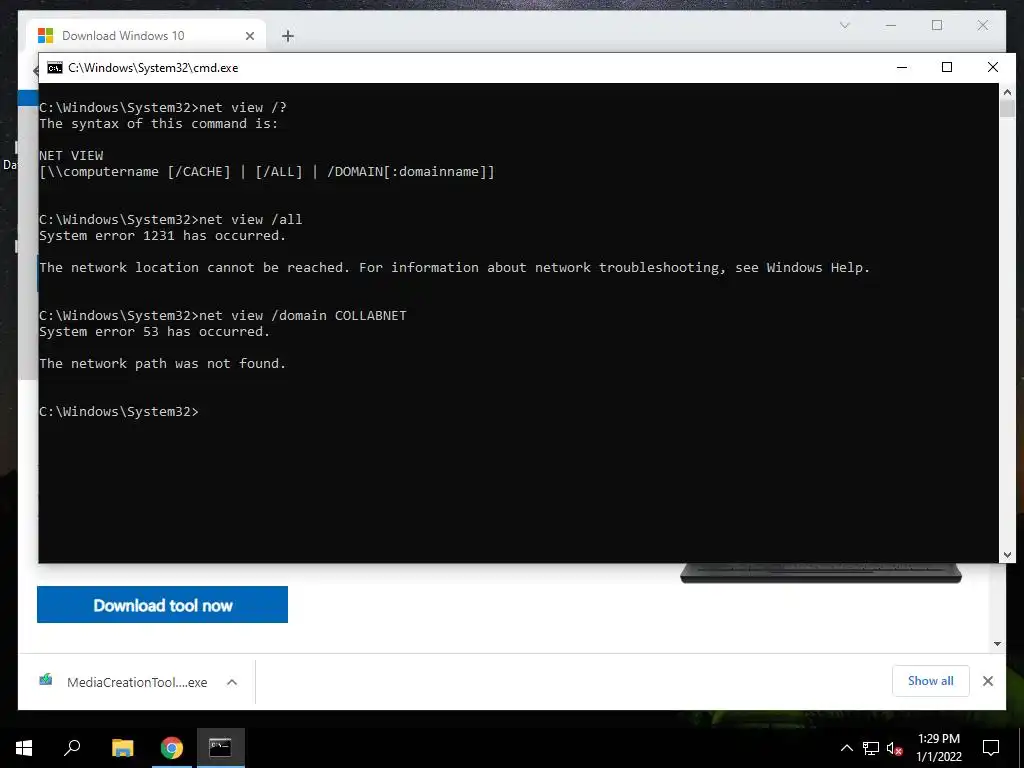Show all downloads in Chrome
Screen dimensions: 1024x768
(931, 681)
